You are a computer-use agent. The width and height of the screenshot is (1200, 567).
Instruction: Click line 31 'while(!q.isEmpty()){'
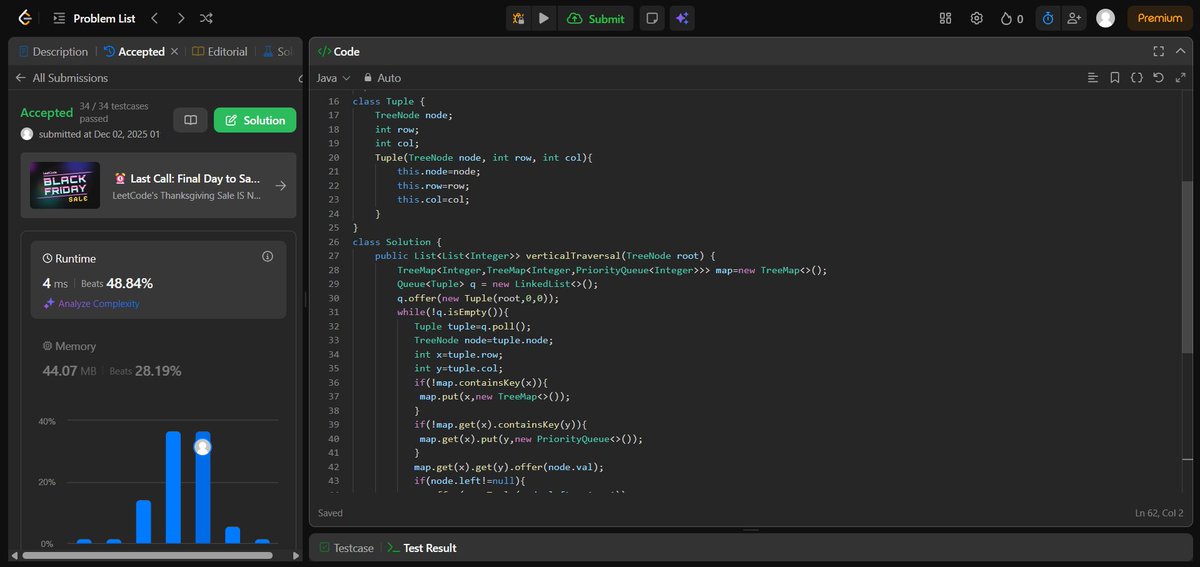(451, 312)
